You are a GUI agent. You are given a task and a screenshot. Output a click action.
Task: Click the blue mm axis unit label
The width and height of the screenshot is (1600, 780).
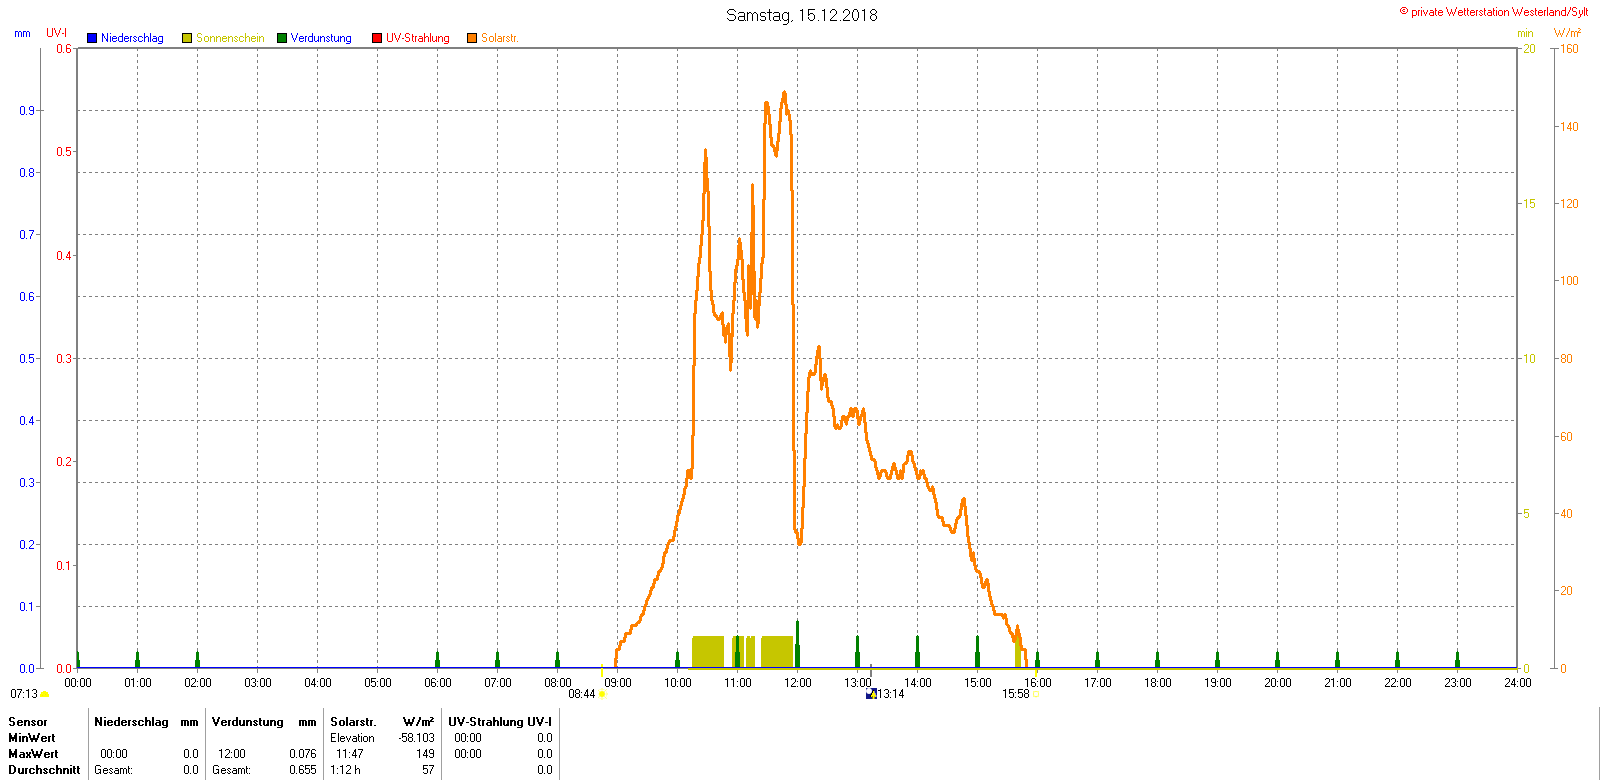22,33
